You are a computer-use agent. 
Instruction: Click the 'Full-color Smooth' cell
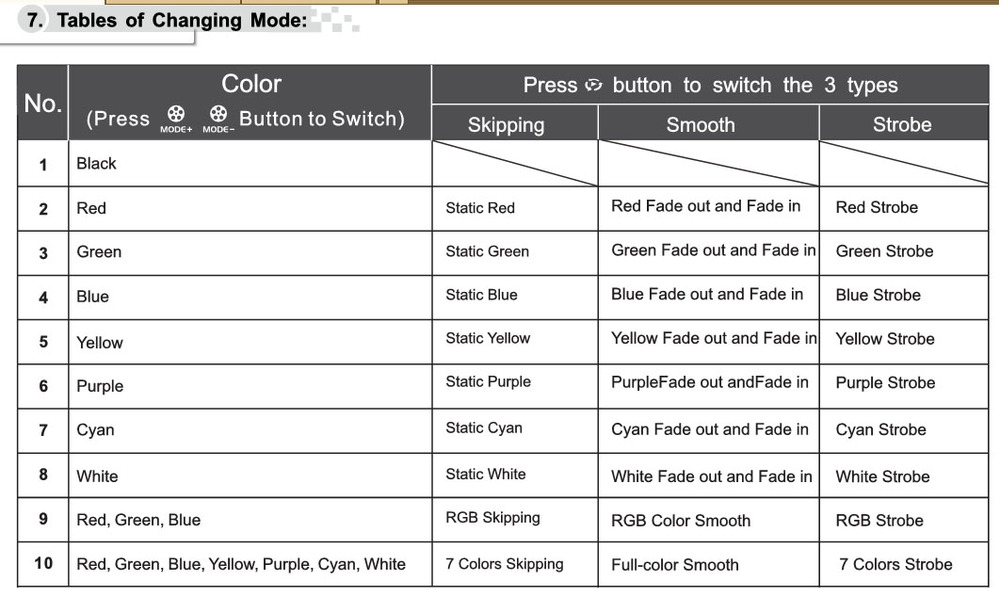click(708, 564)
